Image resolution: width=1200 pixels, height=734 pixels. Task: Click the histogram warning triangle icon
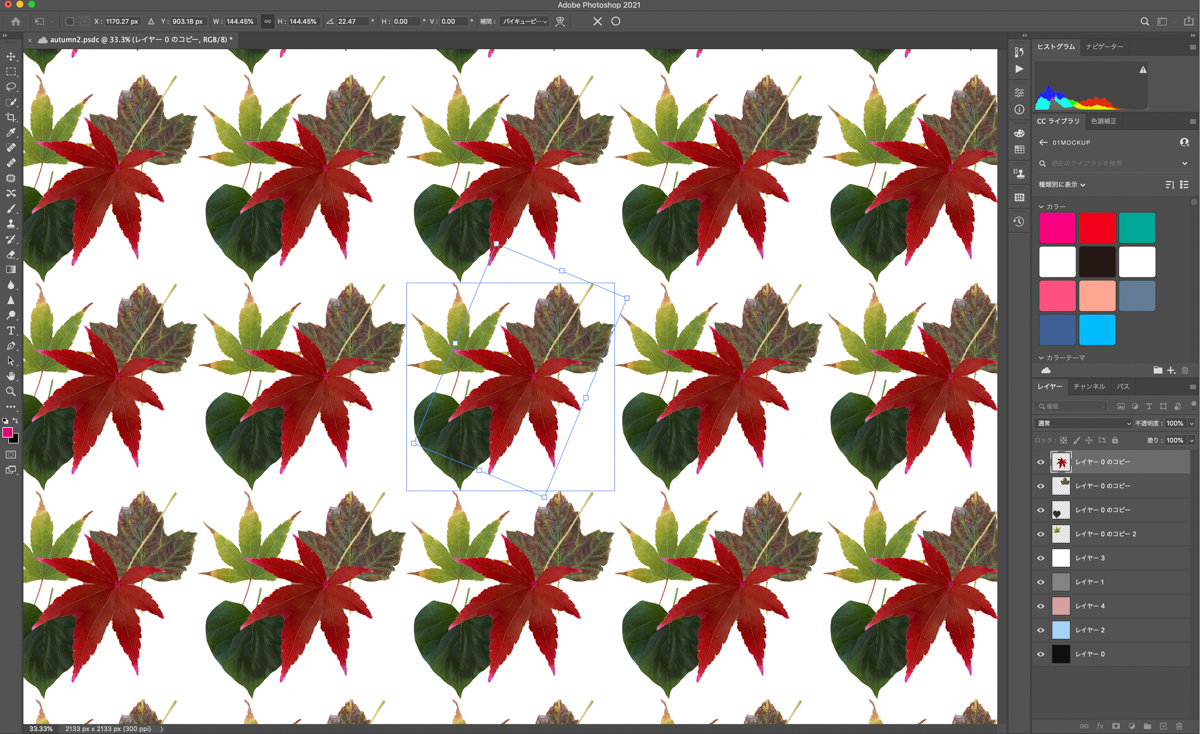point(1142,70)
